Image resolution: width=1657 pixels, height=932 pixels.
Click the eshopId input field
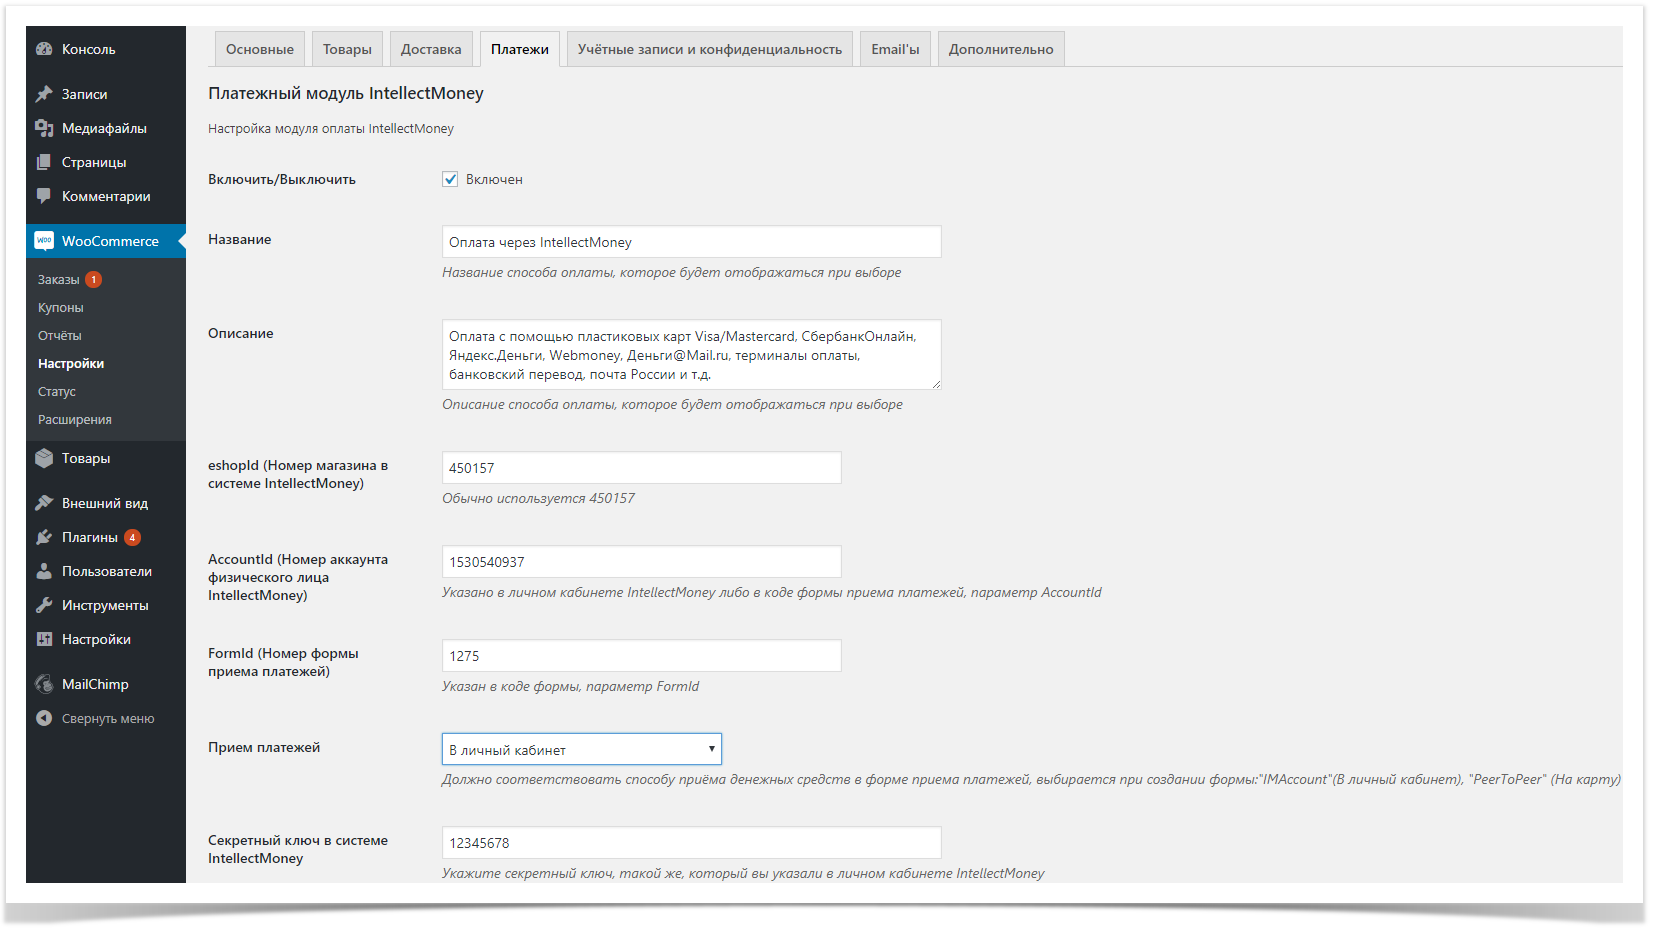pyautogui.click(x=641, y=468)
